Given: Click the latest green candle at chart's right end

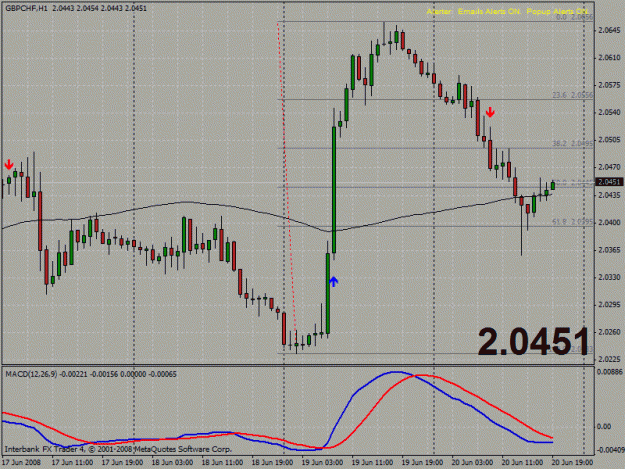Looking at the screenshot, I should pos(553,185).
